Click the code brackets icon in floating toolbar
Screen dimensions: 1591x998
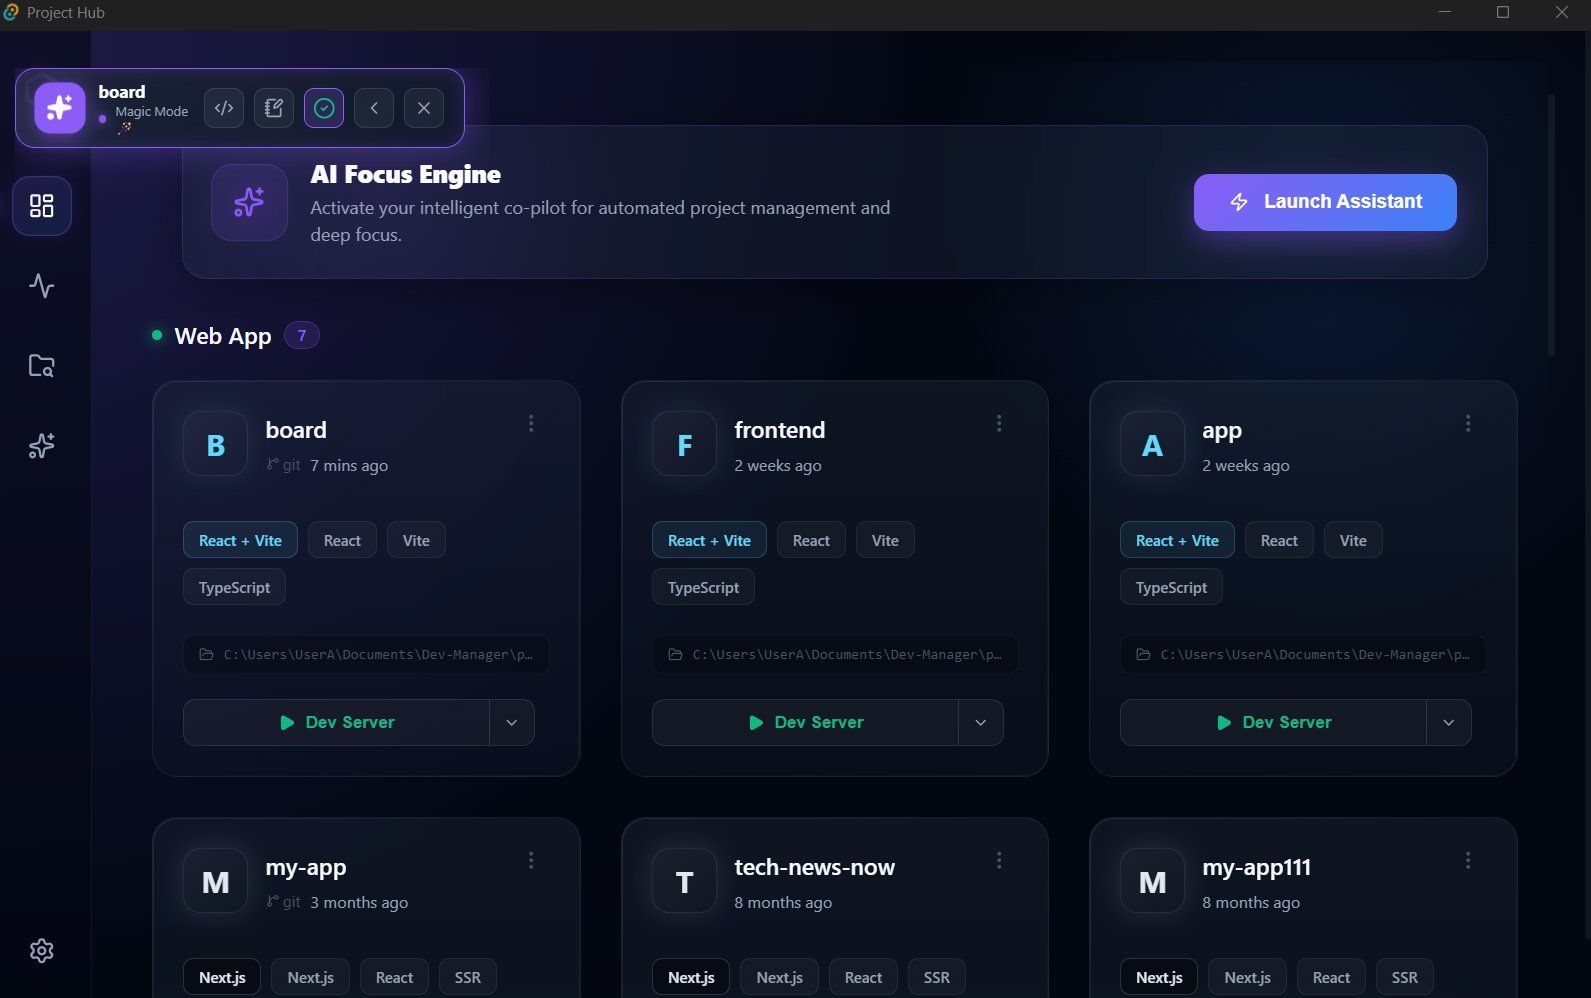[x=224, y=108]
